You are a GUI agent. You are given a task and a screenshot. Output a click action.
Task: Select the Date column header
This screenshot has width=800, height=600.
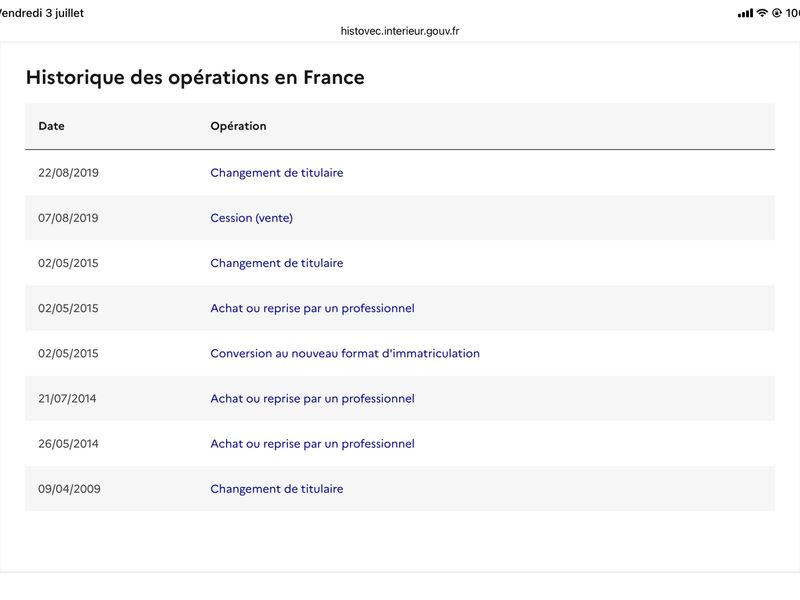(52, 126)
